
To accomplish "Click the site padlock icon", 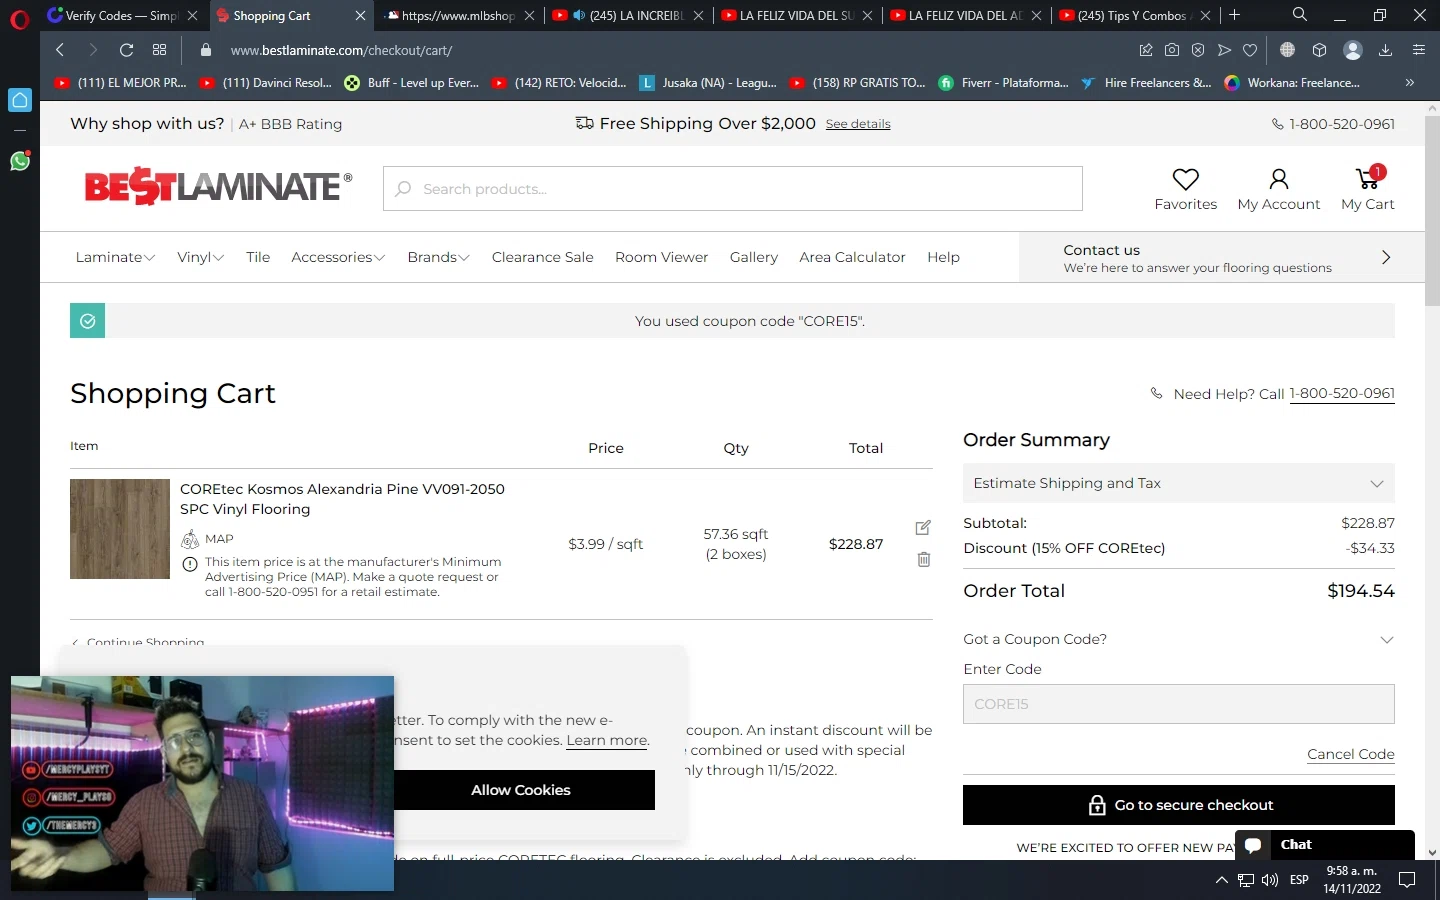I will (206, 50).
